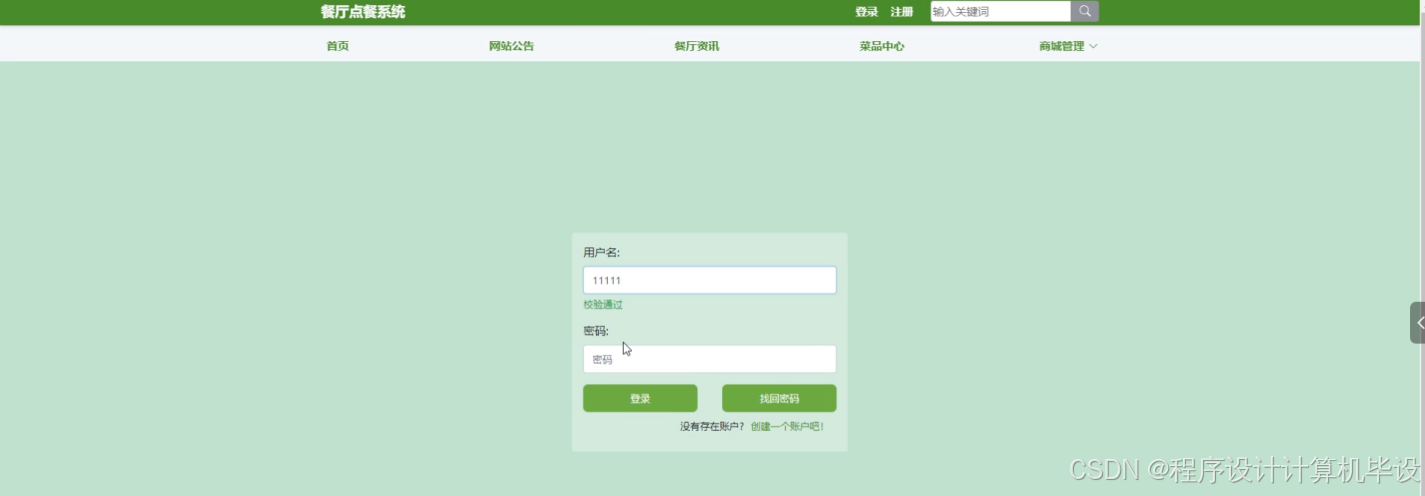Click the 注册 link in top bar
Screen dimensions: 1425x496
[x=902, y=12]
